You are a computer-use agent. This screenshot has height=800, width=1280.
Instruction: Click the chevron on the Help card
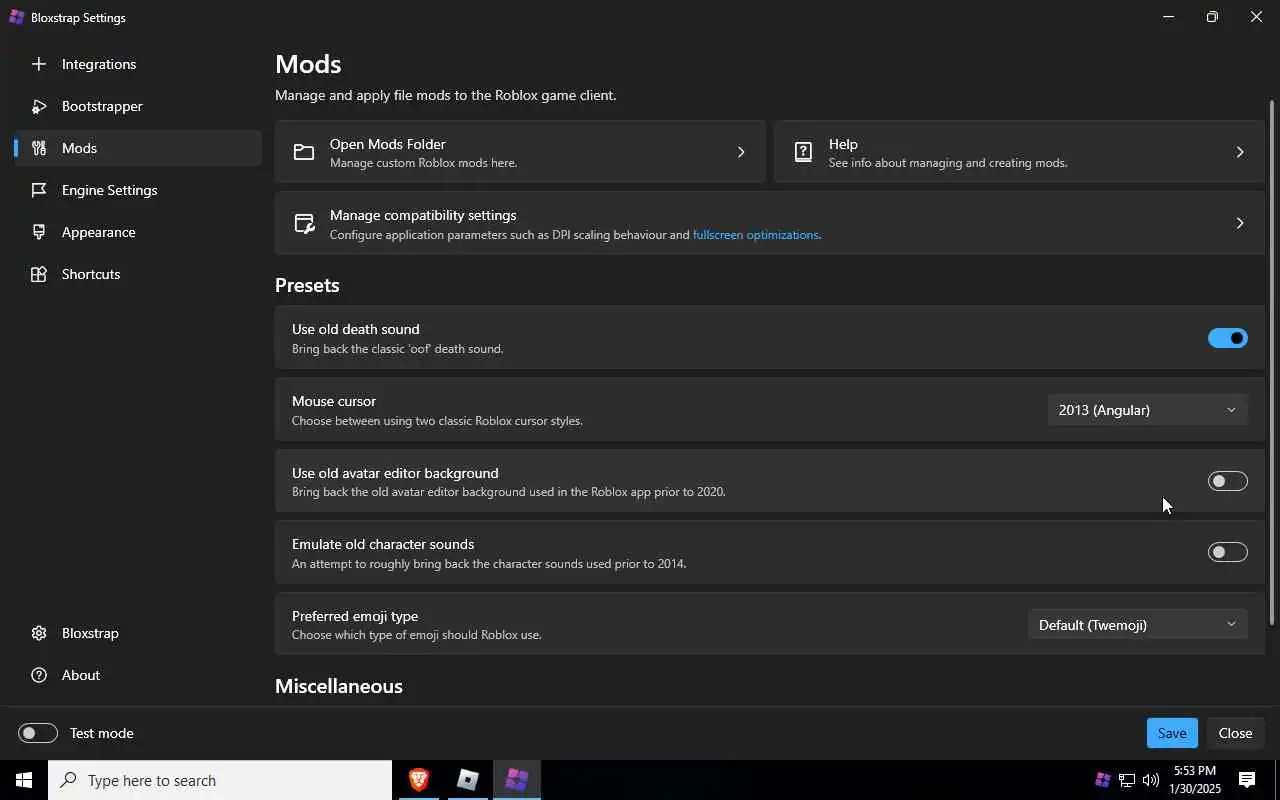click(1240, 152)
